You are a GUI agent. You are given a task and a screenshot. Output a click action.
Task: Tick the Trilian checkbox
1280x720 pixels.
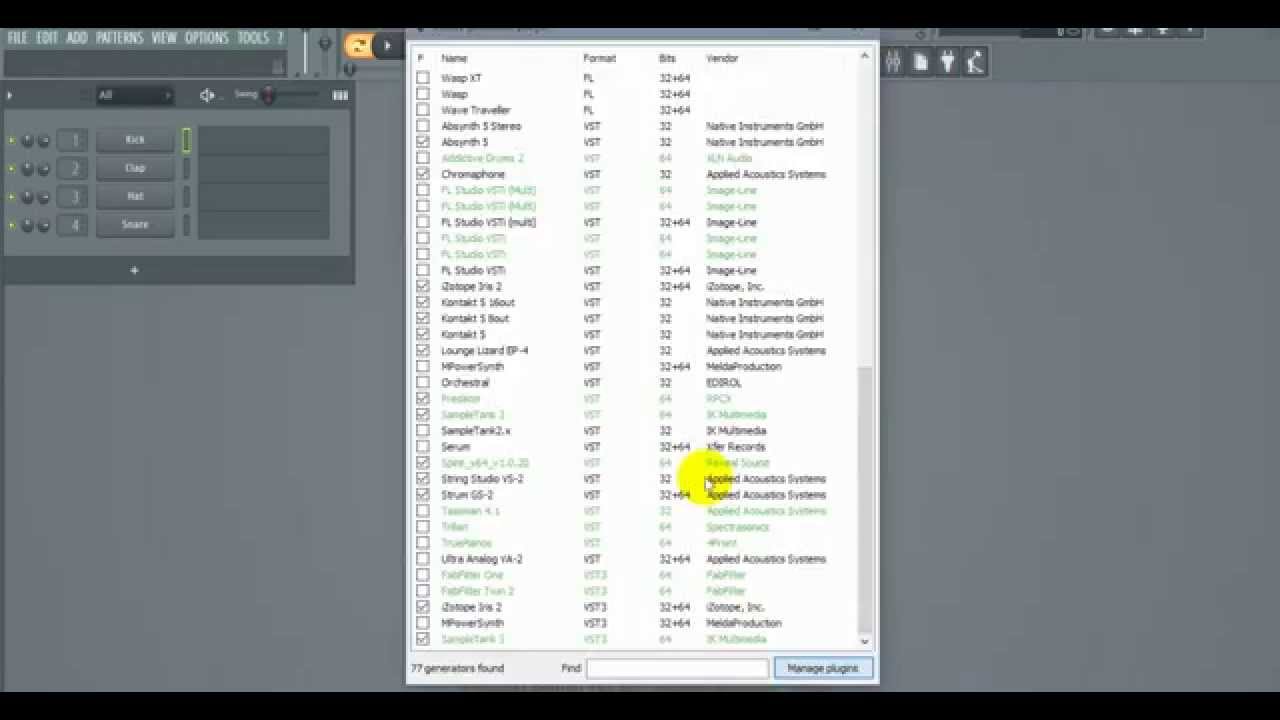click(x=423, y=527)
